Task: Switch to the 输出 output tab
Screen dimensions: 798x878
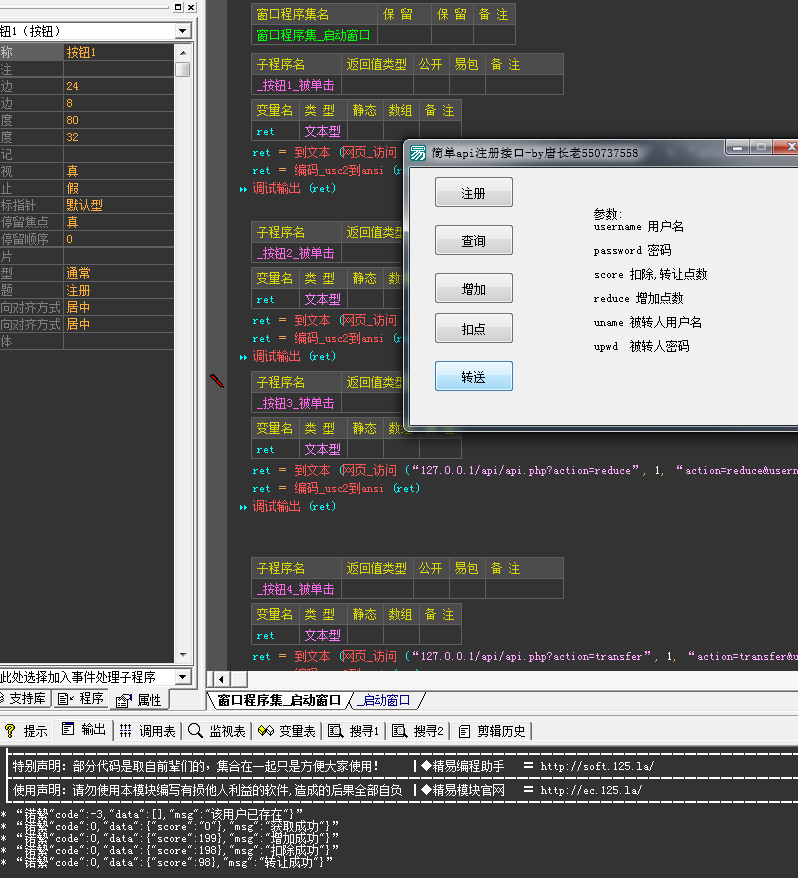Action: (x=84, y=731)
